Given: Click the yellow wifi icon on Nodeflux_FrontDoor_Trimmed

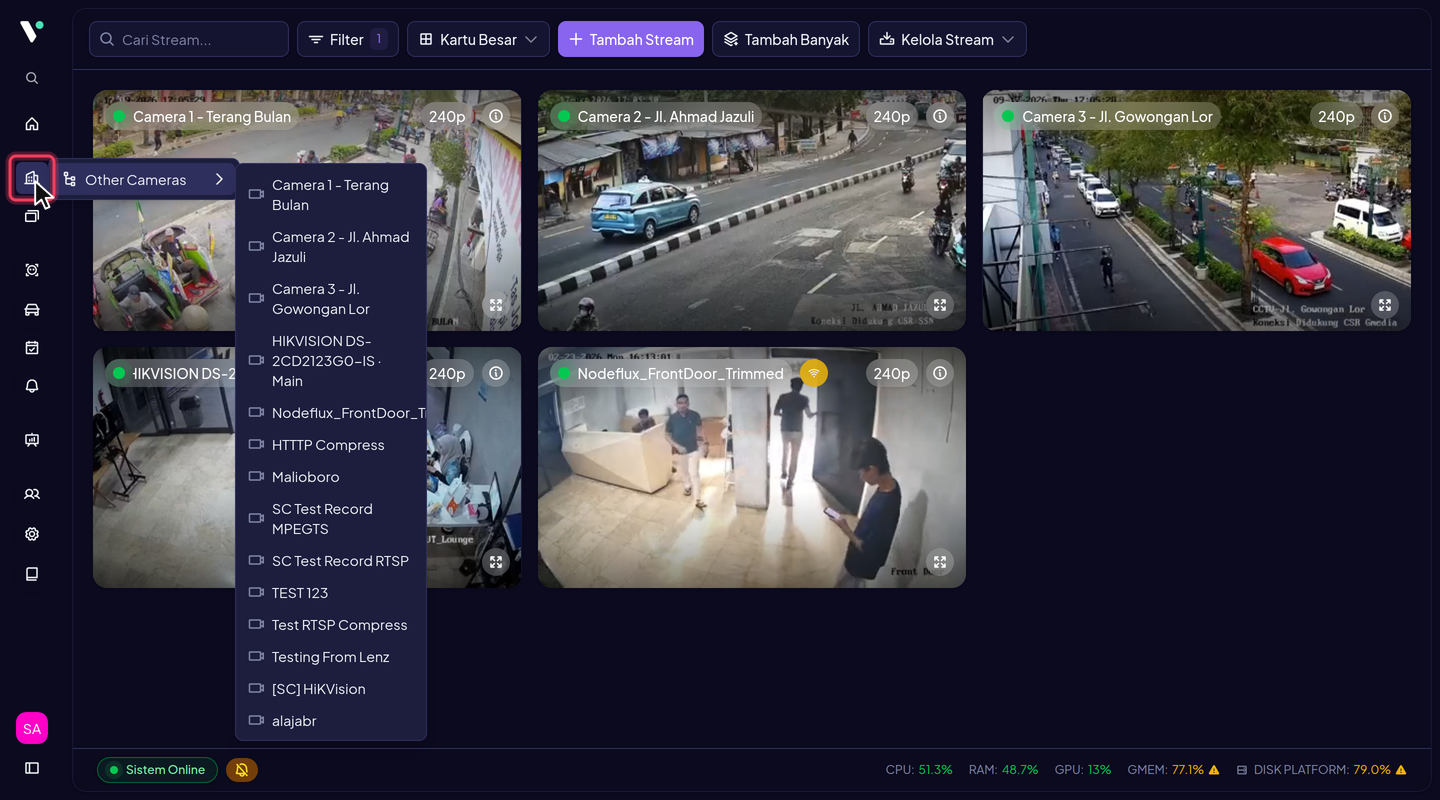Looking at the screenshot, I should (814, 374).
